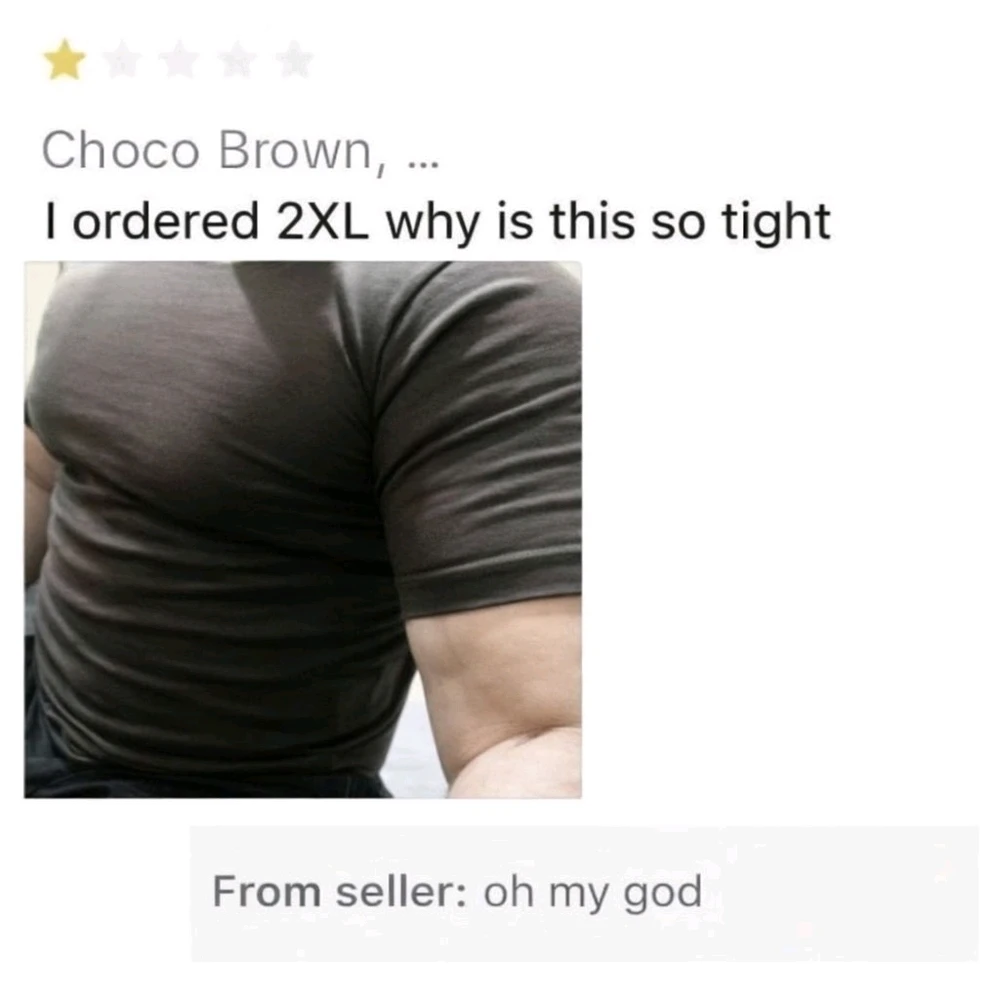This screenshot has width=1000, height=1000.
Task: Expand the truncated ellipsis after Choco Brown
Action: [x=423, y=165]
